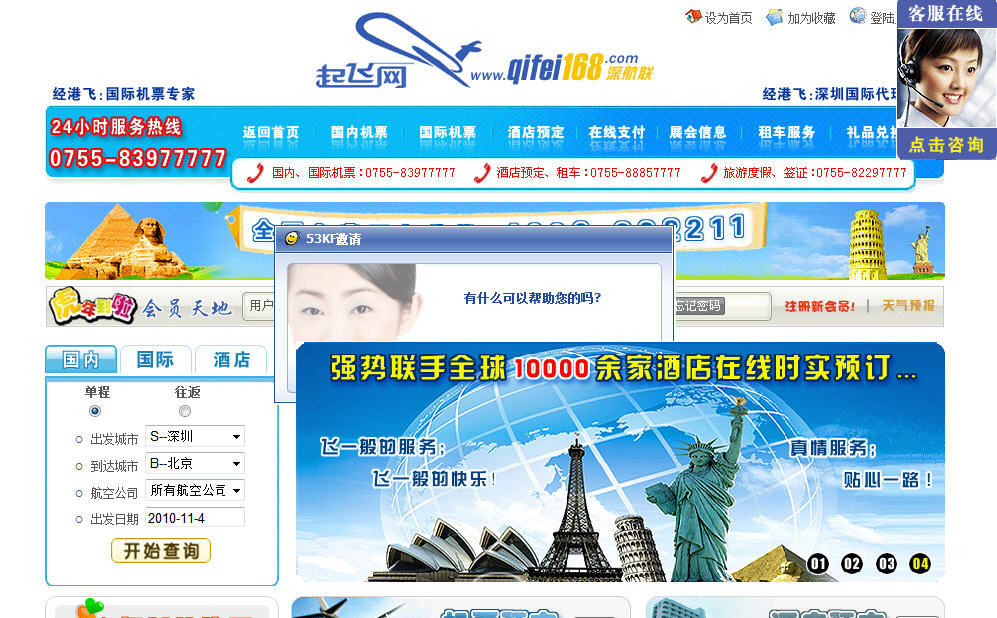997x618 pixels.
Task: Click the red phone icon before 酒店预定、租车
Action: (x=482, y=173)
